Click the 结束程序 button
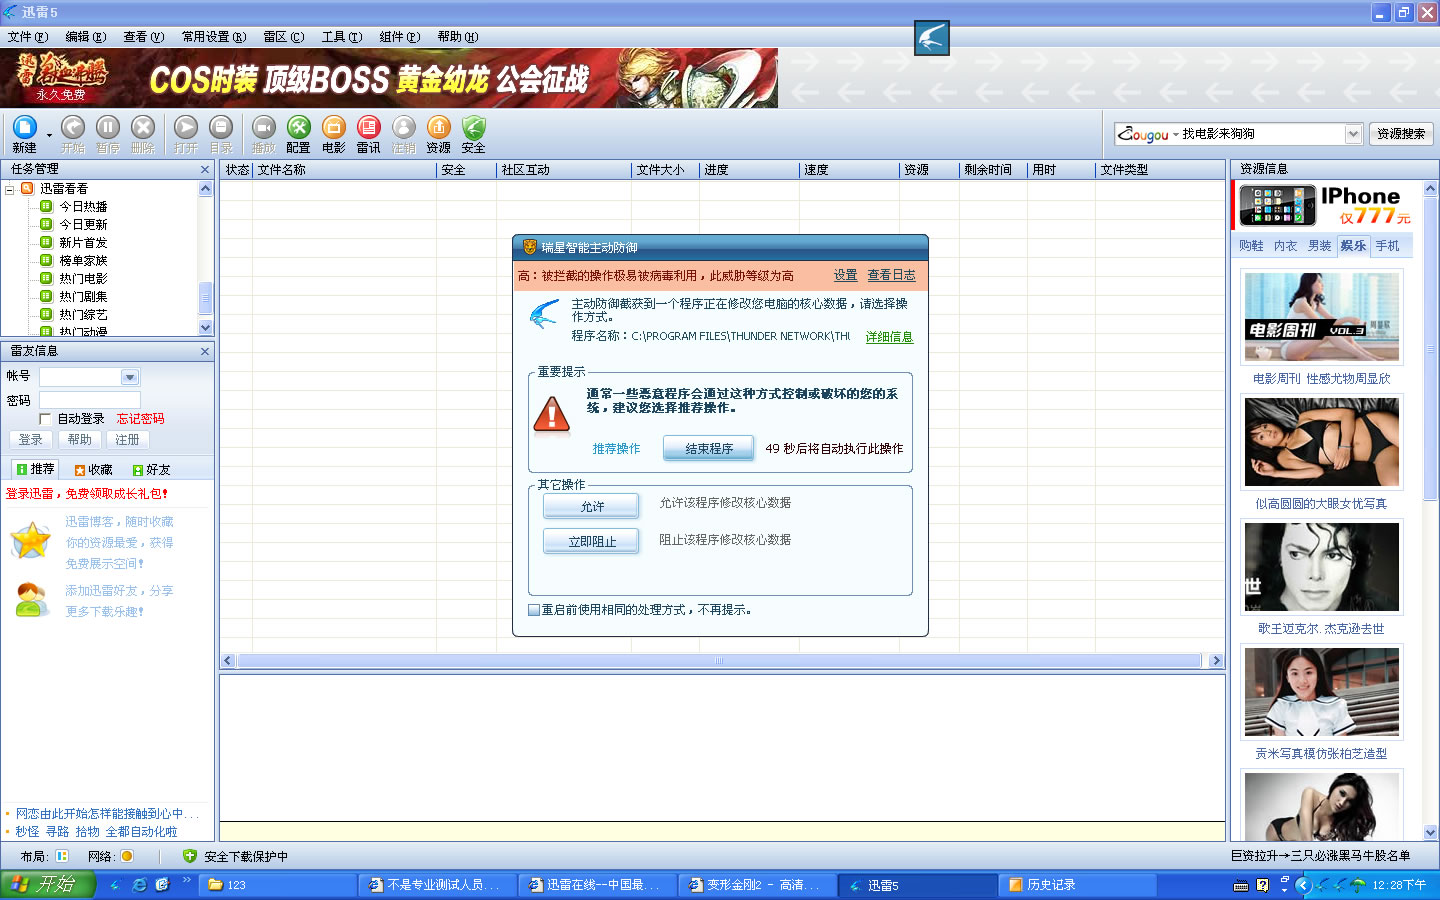This screenshot has width=1440, height=900. 709,449
